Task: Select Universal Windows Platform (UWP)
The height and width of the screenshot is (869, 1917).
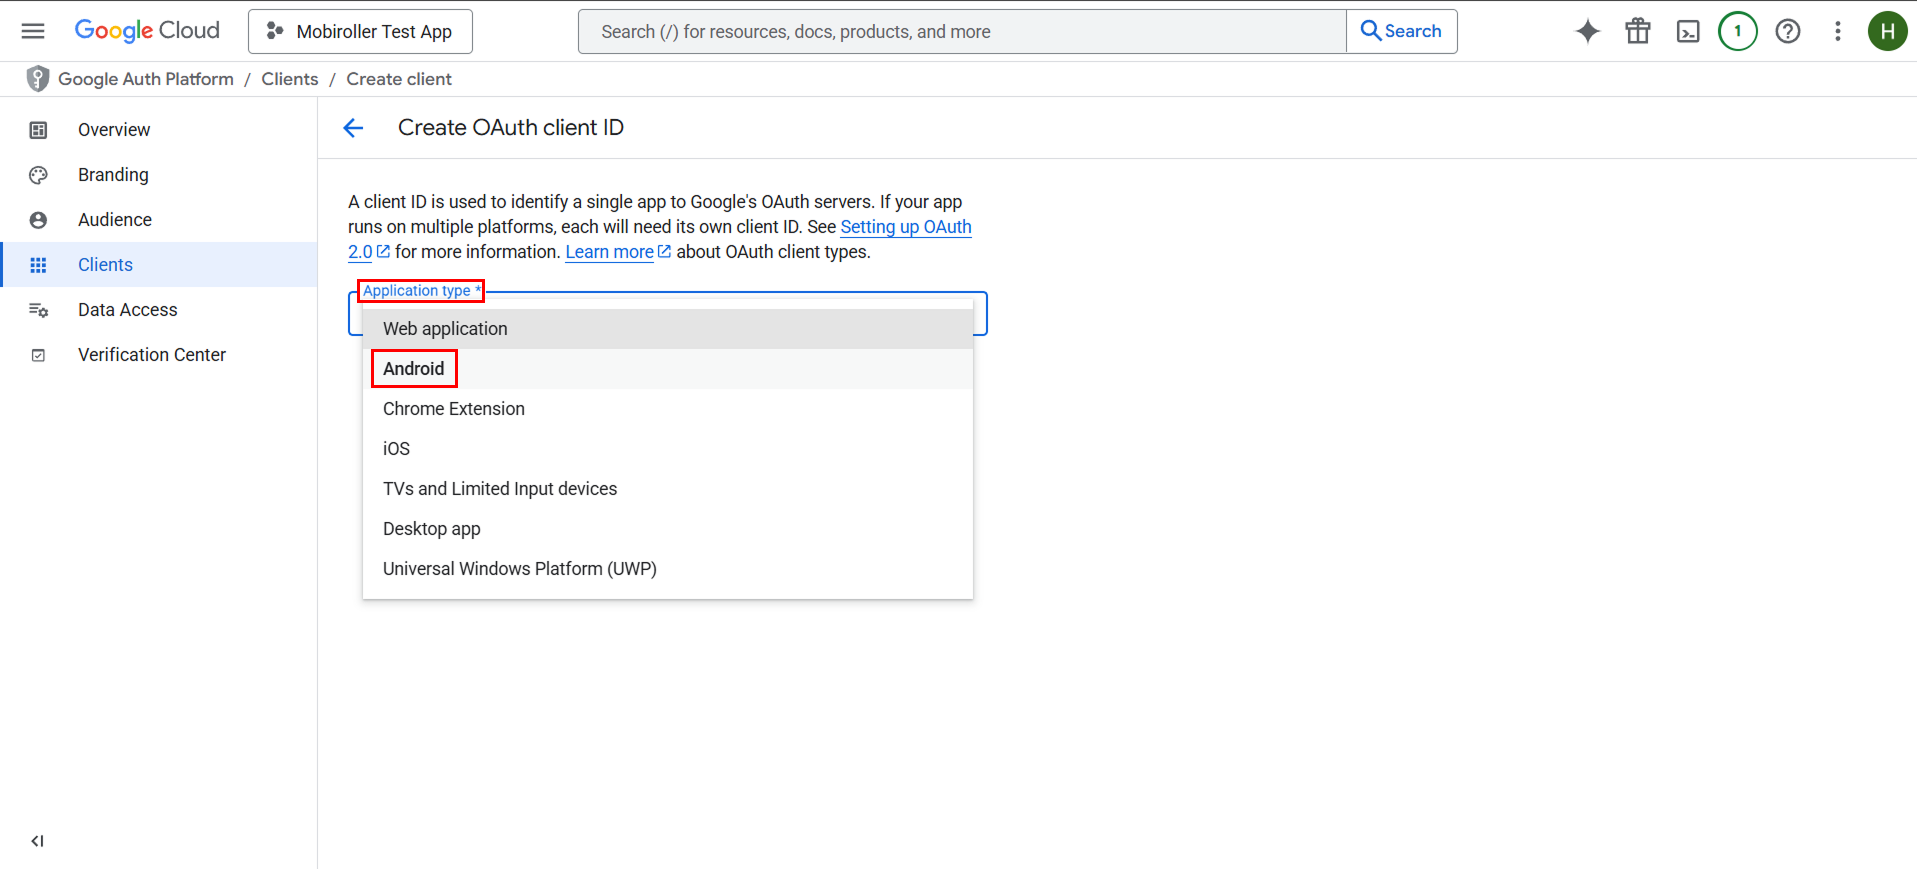Action: click(x=668, y=569)
